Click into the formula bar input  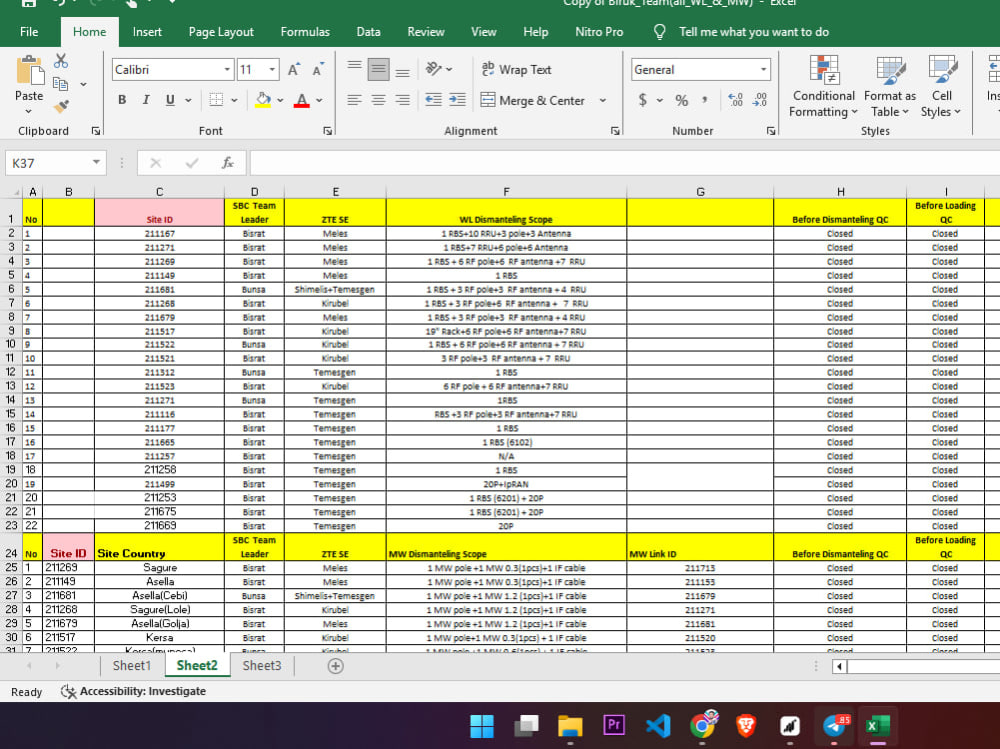pyautogui.click(x=624, y=163)
